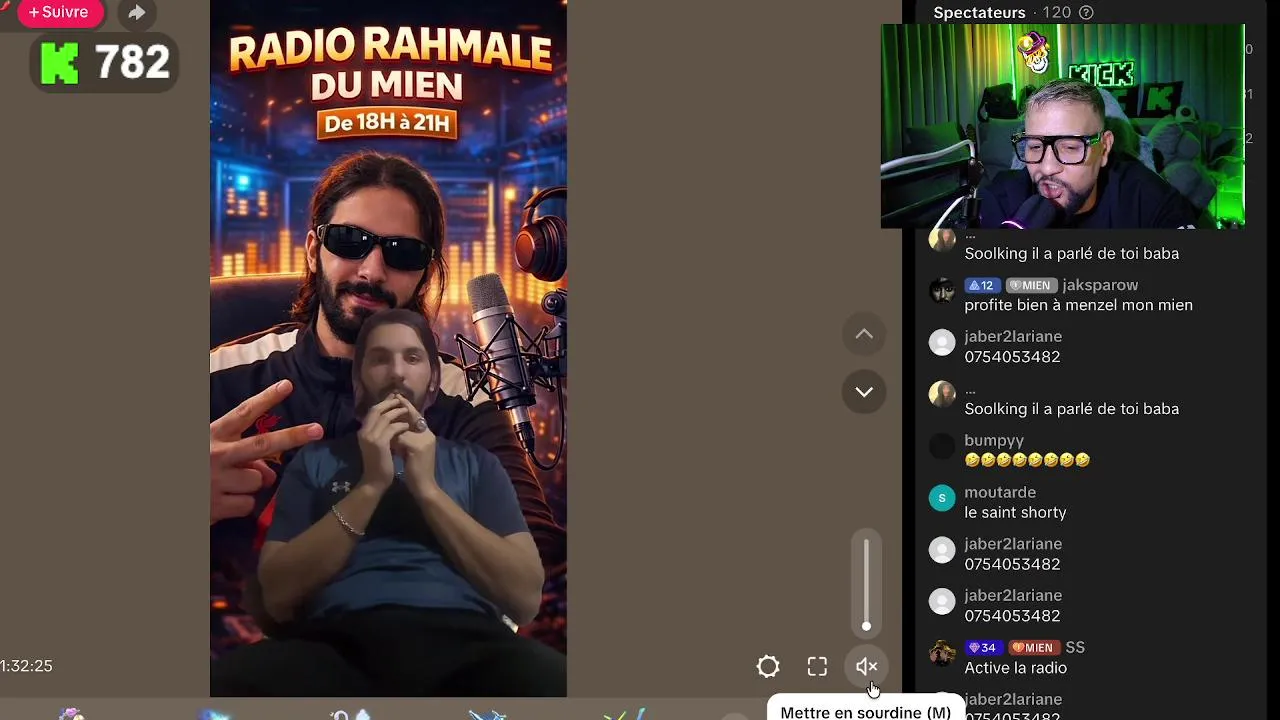Open the moutarde username
The image size is (1280, 720).
[1000, 492]
